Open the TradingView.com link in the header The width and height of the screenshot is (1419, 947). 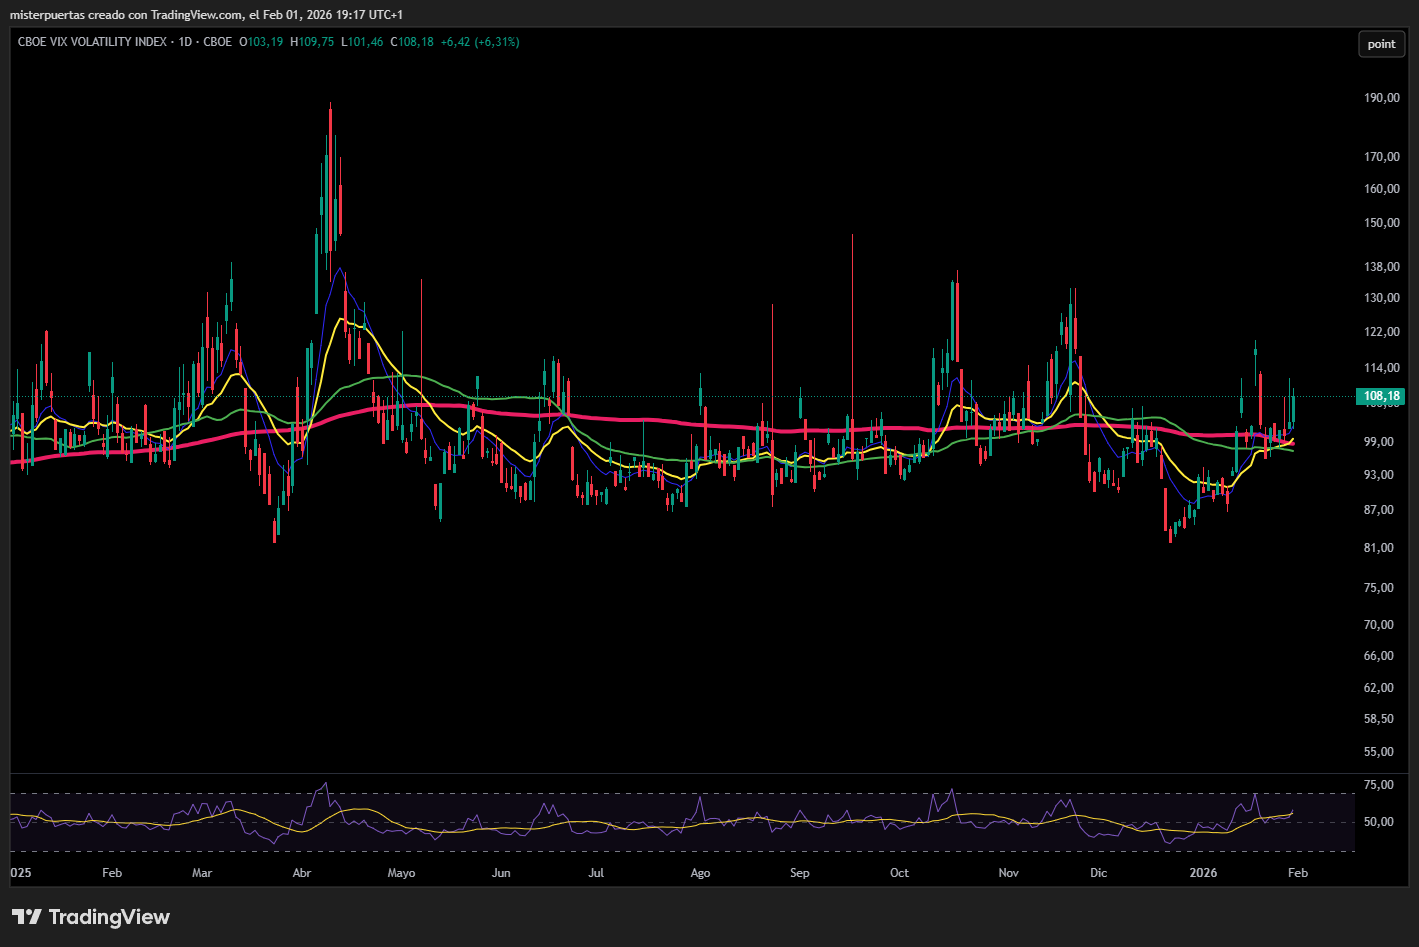click(x=196, y=14)
